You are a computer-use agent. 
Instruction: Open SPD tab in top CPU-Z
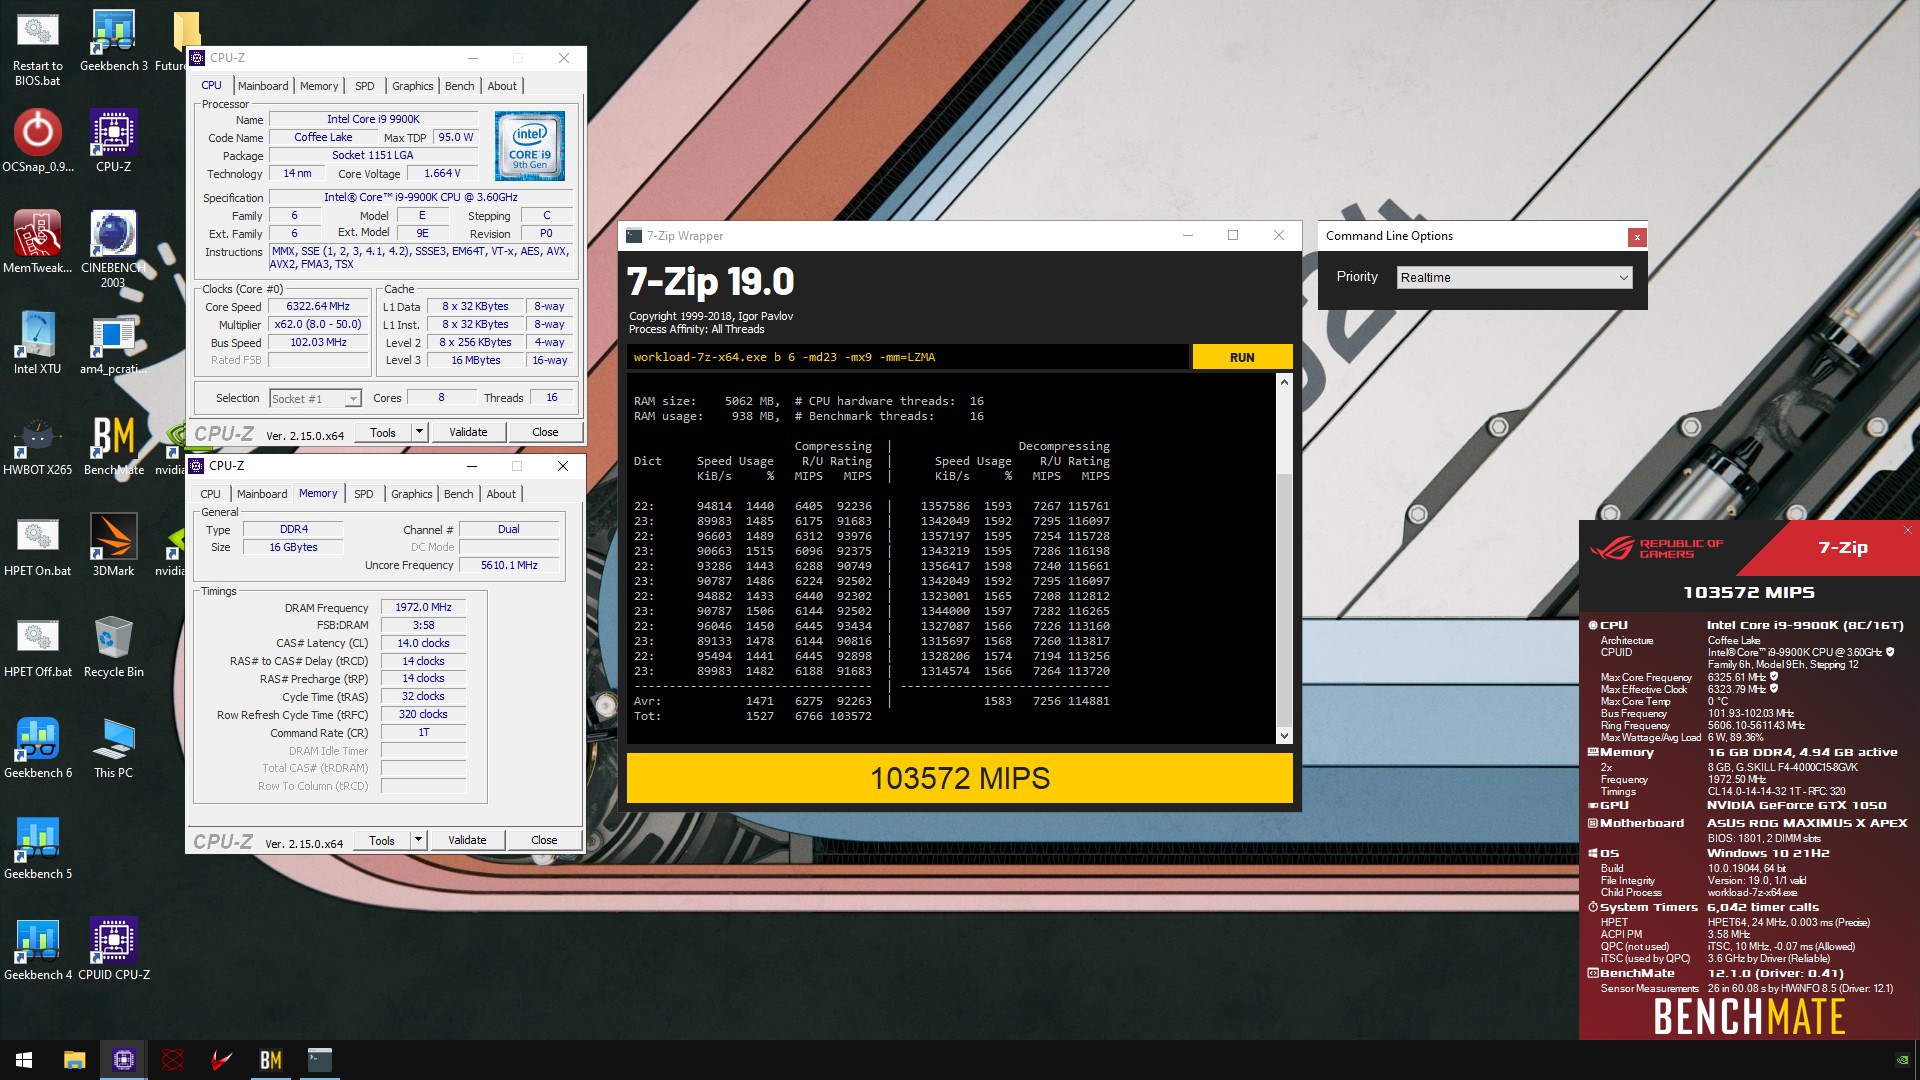(x=365, y=86)
